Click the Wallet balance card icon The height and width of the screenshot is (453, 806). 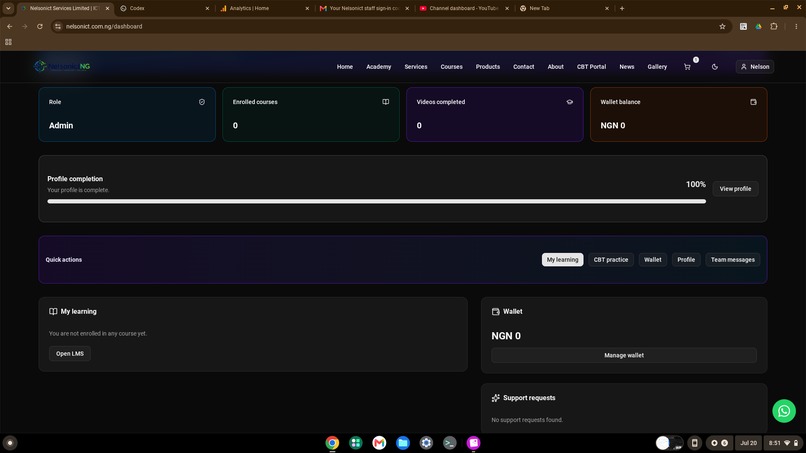click(x=754, y=102)
